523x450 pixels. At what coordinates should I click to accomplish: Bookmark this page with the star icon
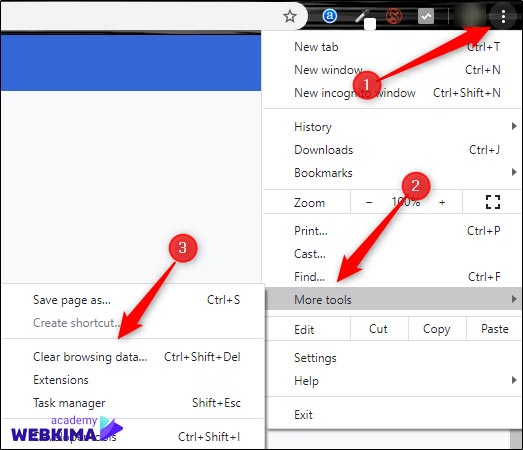click(x=290, y=16)
